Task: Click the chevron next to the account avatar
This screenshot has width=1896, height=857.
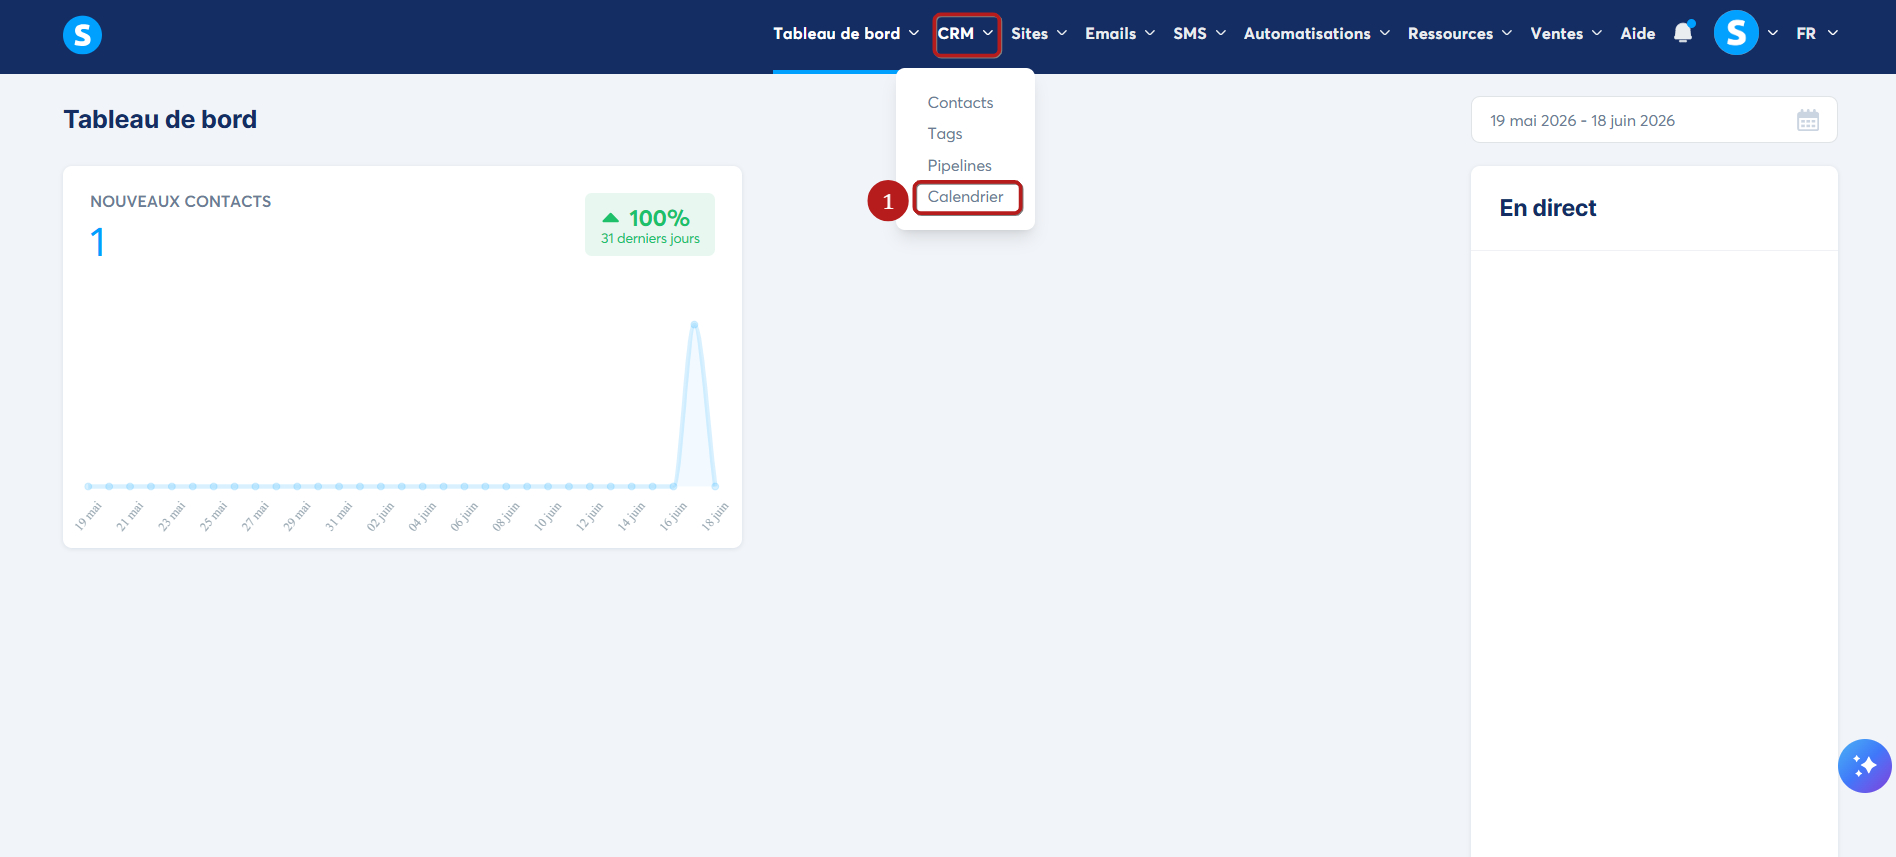Action: pos(1773,33)
